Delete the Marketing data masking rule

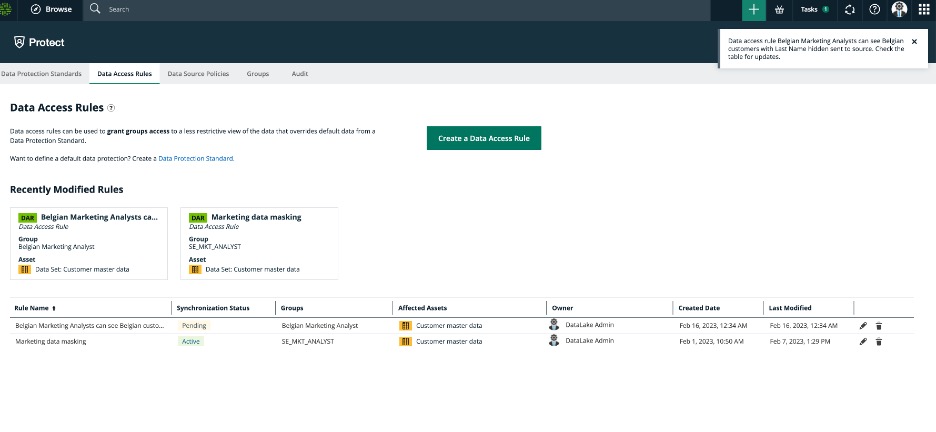pos(879,342)
